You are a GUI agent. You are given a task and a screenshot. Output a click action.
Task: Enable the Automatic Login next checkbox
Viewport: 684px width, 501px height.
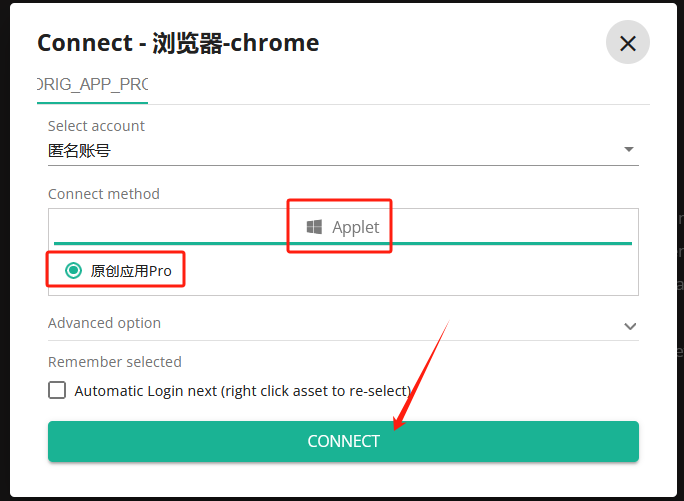(57, 390)
